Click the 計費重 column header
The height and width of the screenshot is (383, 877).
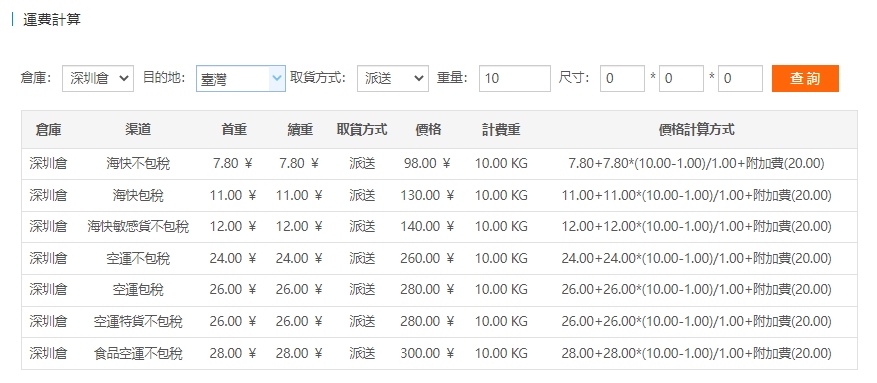(501, 130)
